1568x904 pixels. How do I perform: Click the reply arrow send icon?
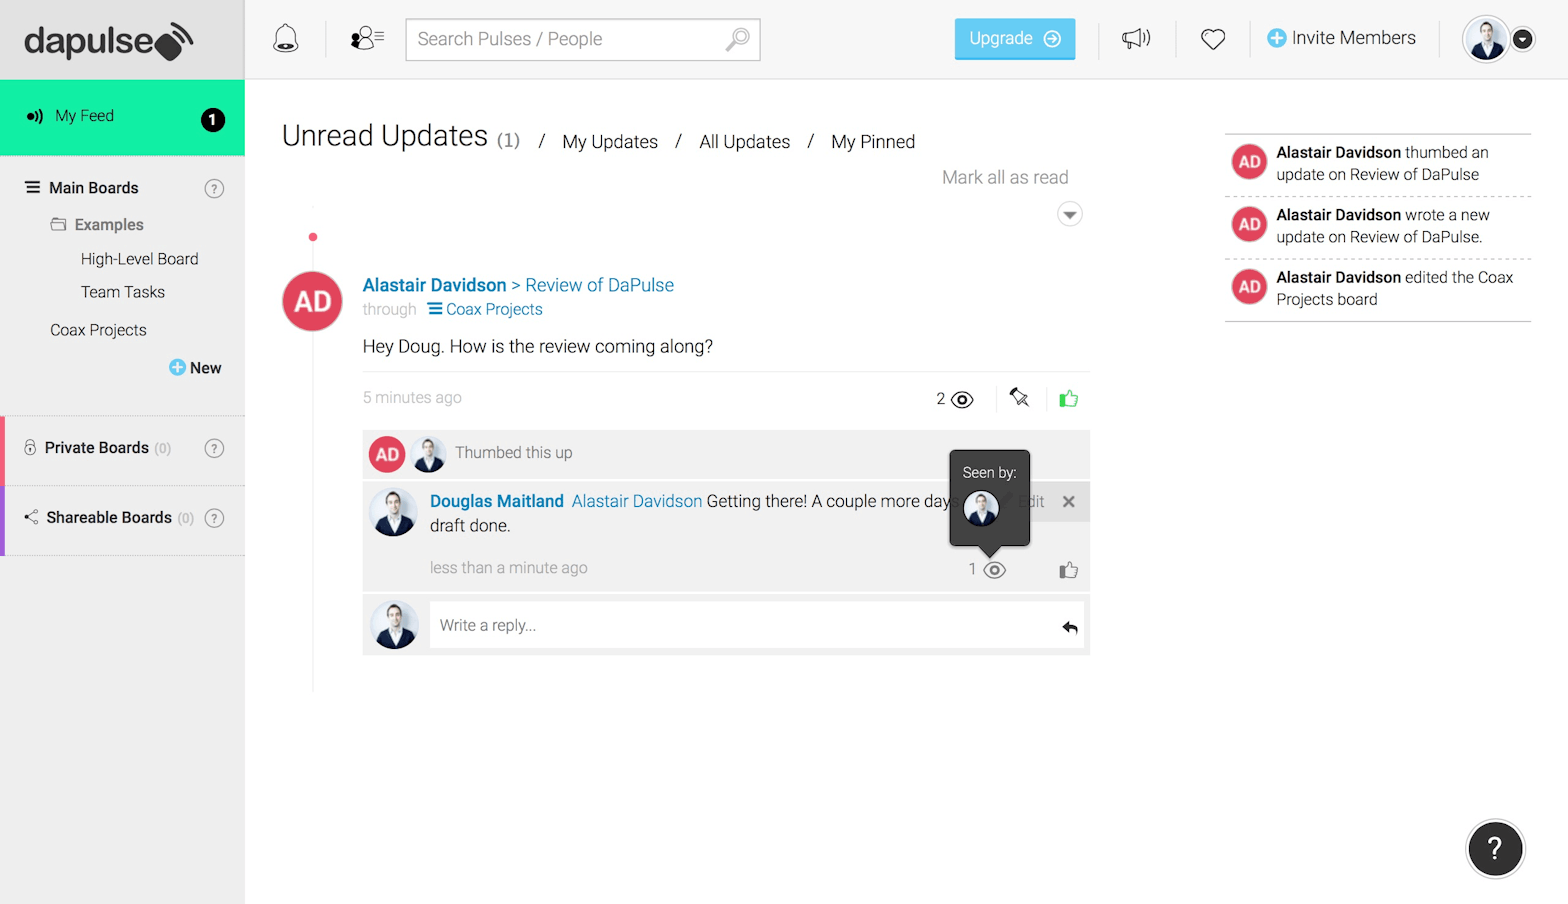(1069, 627)
